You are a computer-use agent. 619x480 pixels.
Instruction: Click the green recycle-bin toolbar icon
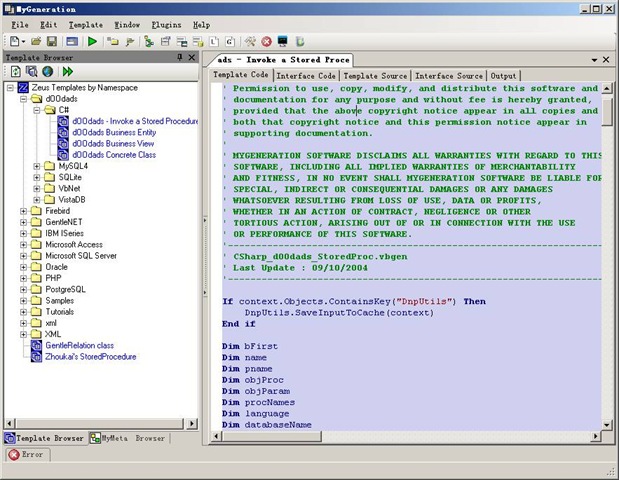coord(300,41)
